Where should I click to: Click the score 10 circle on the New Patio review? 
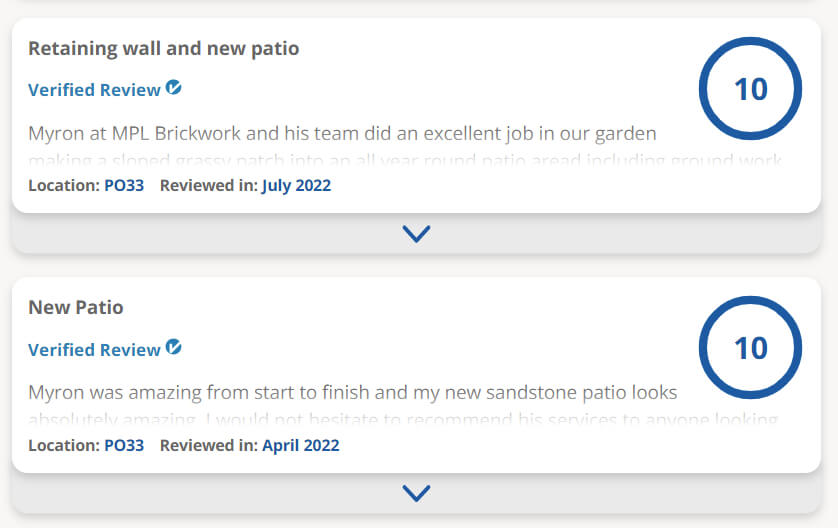[750, 348]
